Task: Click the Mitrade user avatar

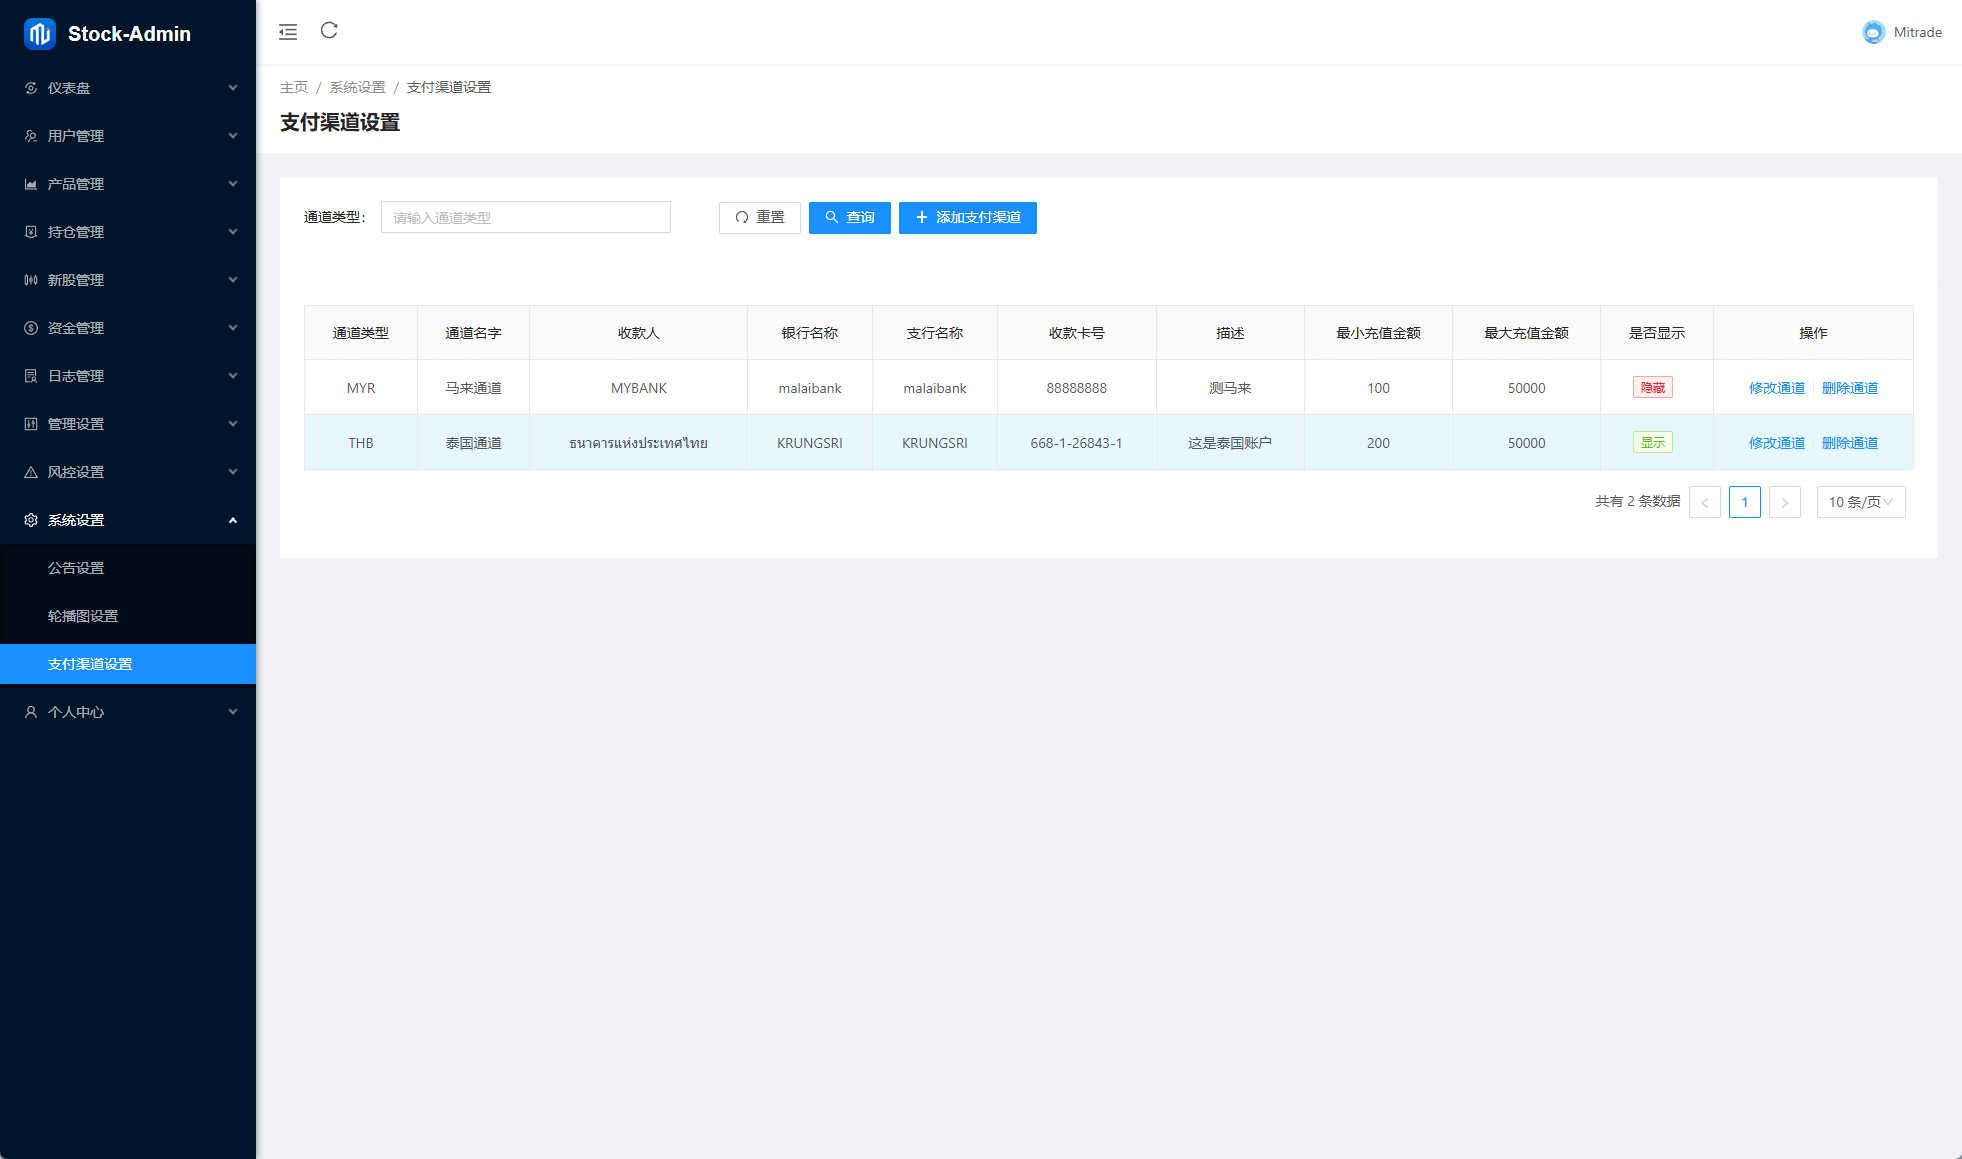Action: point(1873,32)
